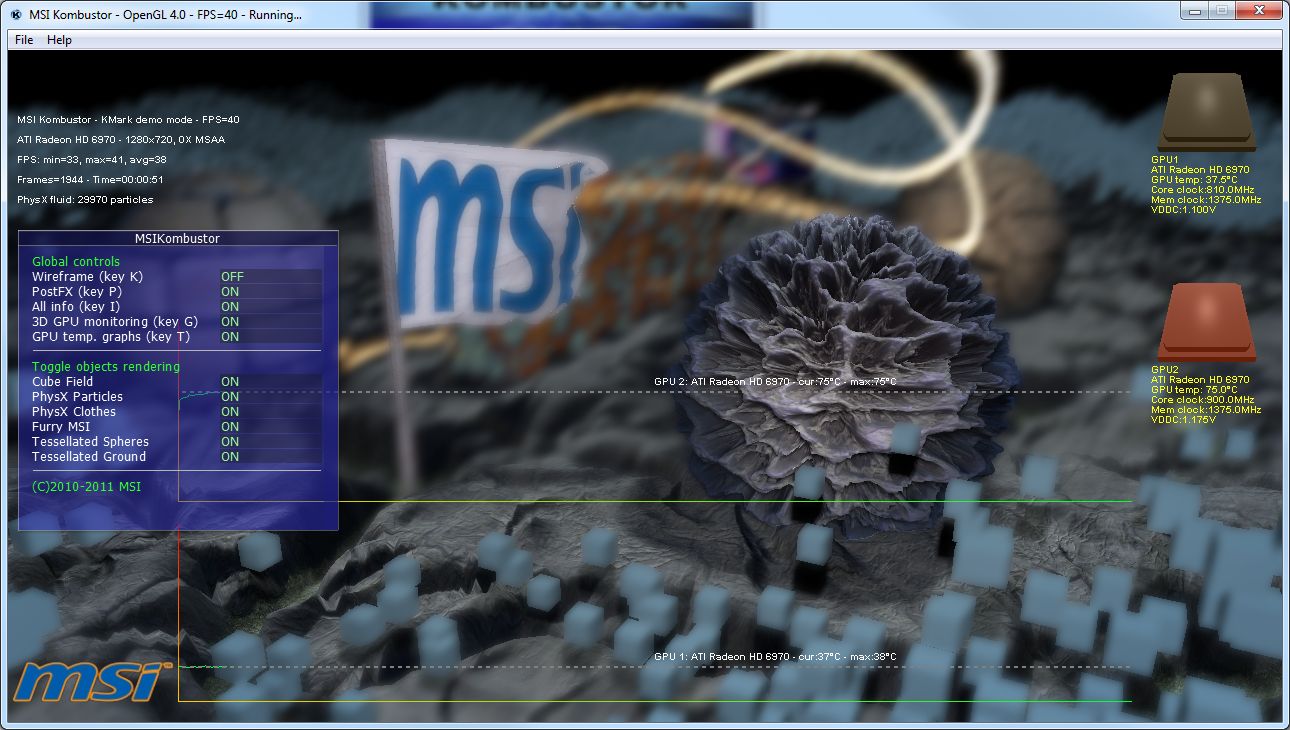Viewport: 1290px width, 730px height.
Task: Toggle Tessellated Ground ON value
Action: [x=230, y=457]
